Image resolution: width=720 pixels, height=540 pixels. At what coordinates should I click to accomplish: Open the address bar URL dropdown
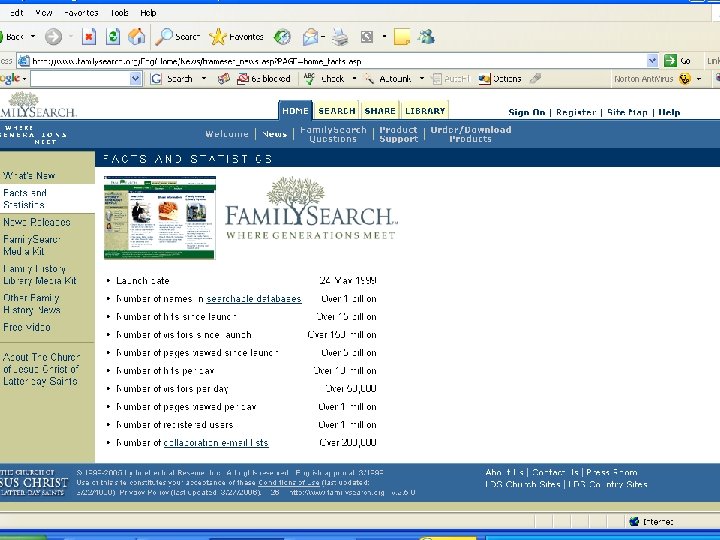coord(652,60)
